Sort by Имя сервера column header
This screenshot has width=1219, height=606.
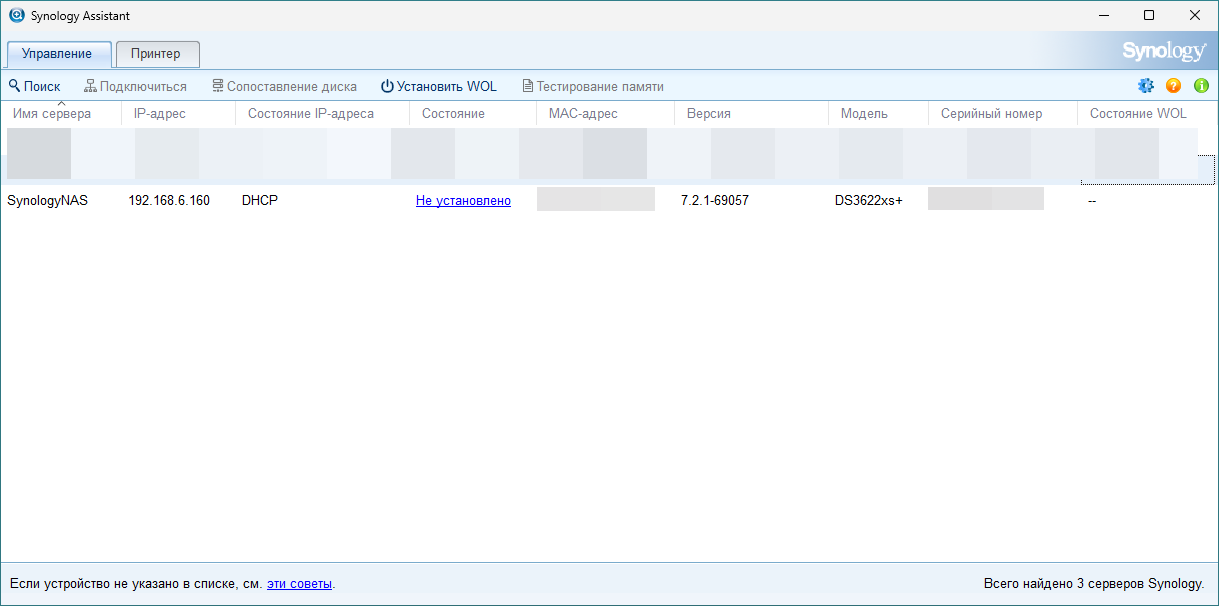(x=60, y=114)
